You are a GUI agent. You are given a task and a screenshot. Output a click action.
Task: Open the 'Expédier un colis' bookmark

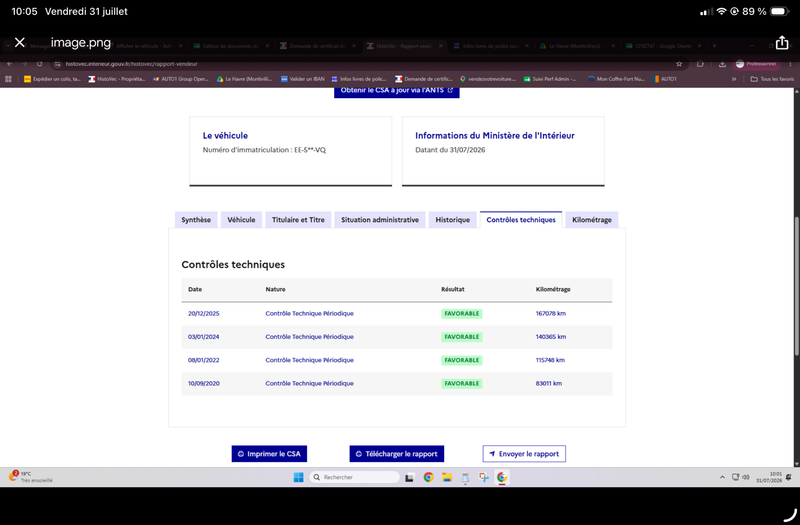click(52, 79)
